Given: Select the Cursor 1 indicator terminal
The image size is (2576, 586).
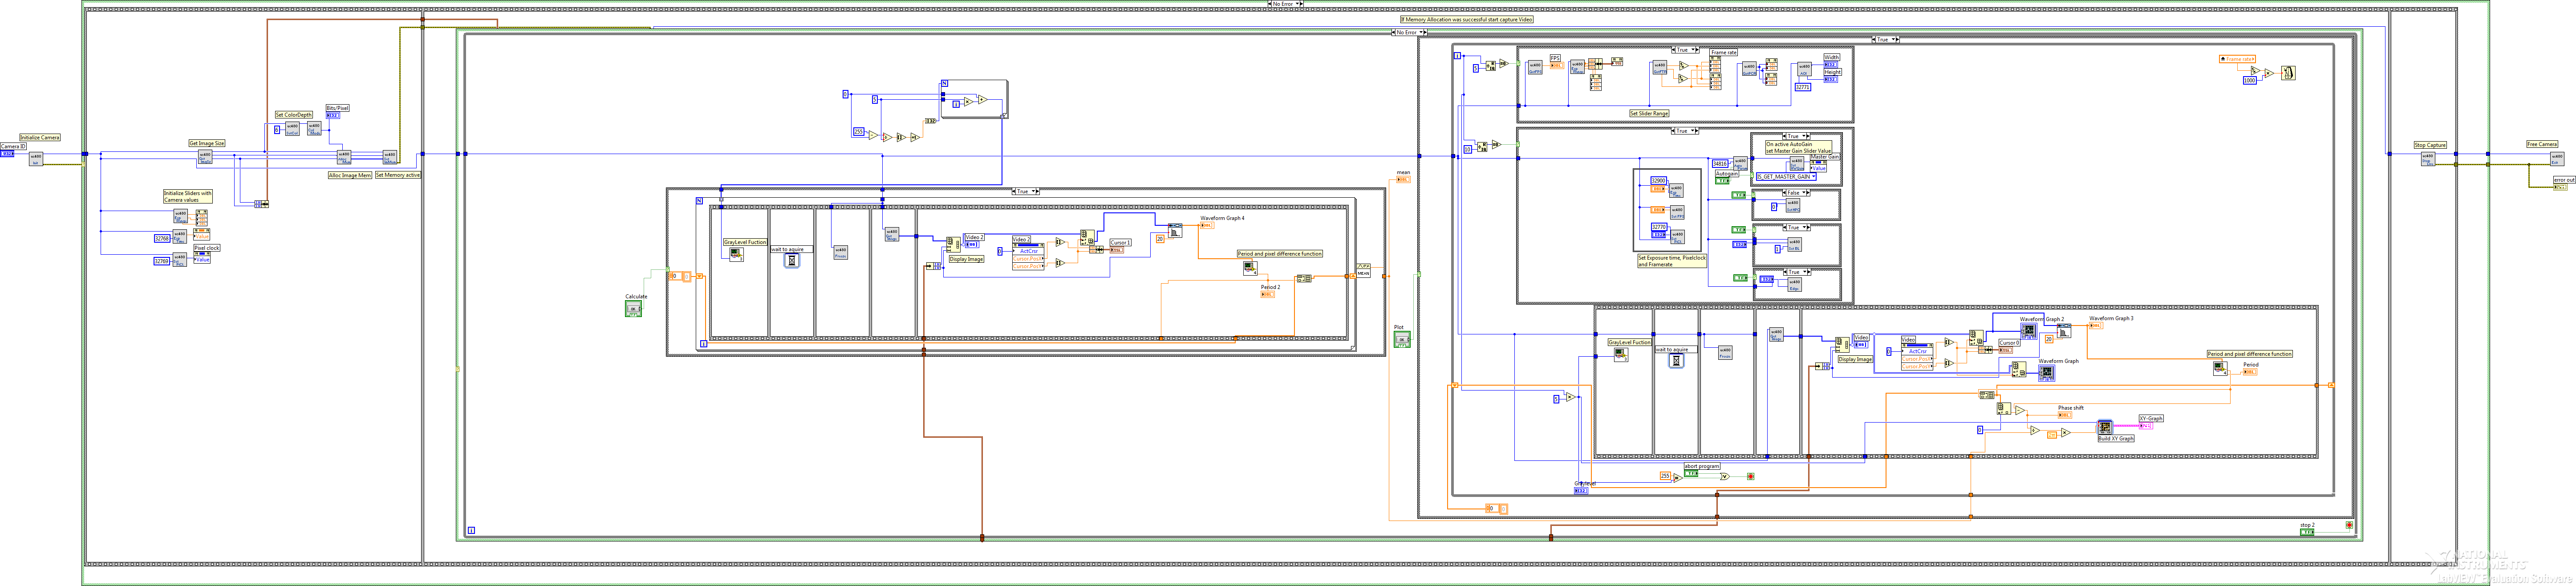Looking at the screenshot, I should point(1117,250).
